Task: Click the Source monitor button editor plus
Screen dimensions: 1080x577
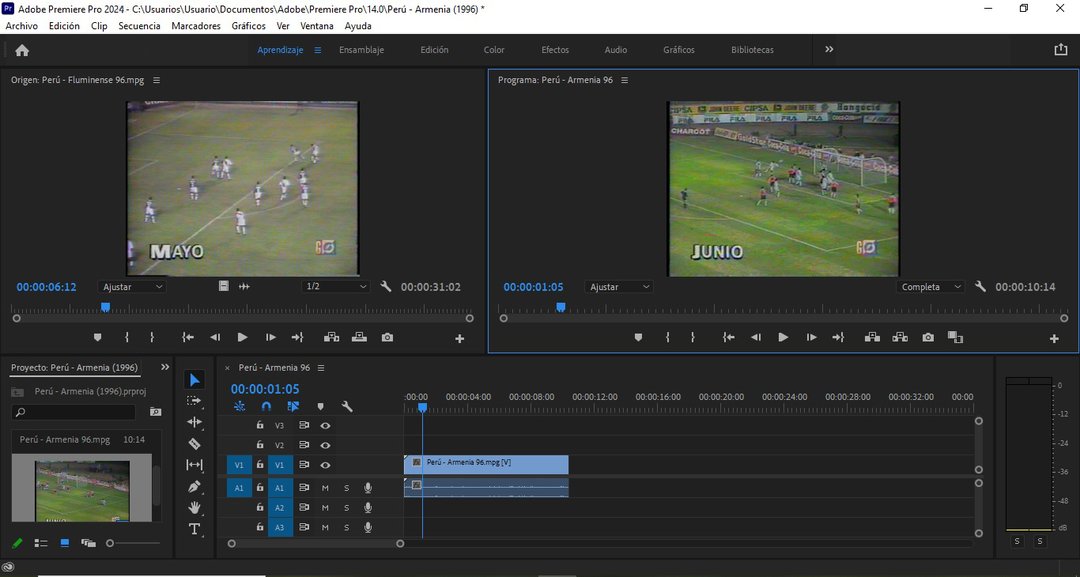Action: tap(459, 338)
